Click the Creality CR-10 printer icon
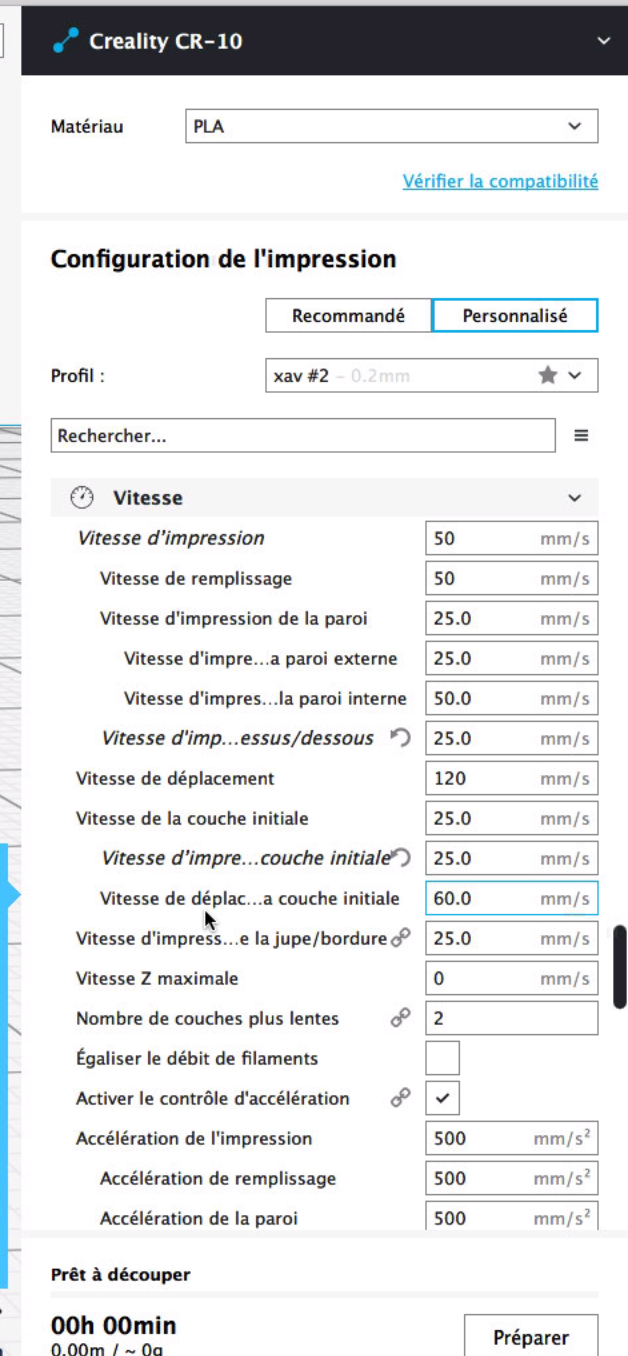Image resolution: width=628 pixels, height=1356 pixels. (66, 41)
